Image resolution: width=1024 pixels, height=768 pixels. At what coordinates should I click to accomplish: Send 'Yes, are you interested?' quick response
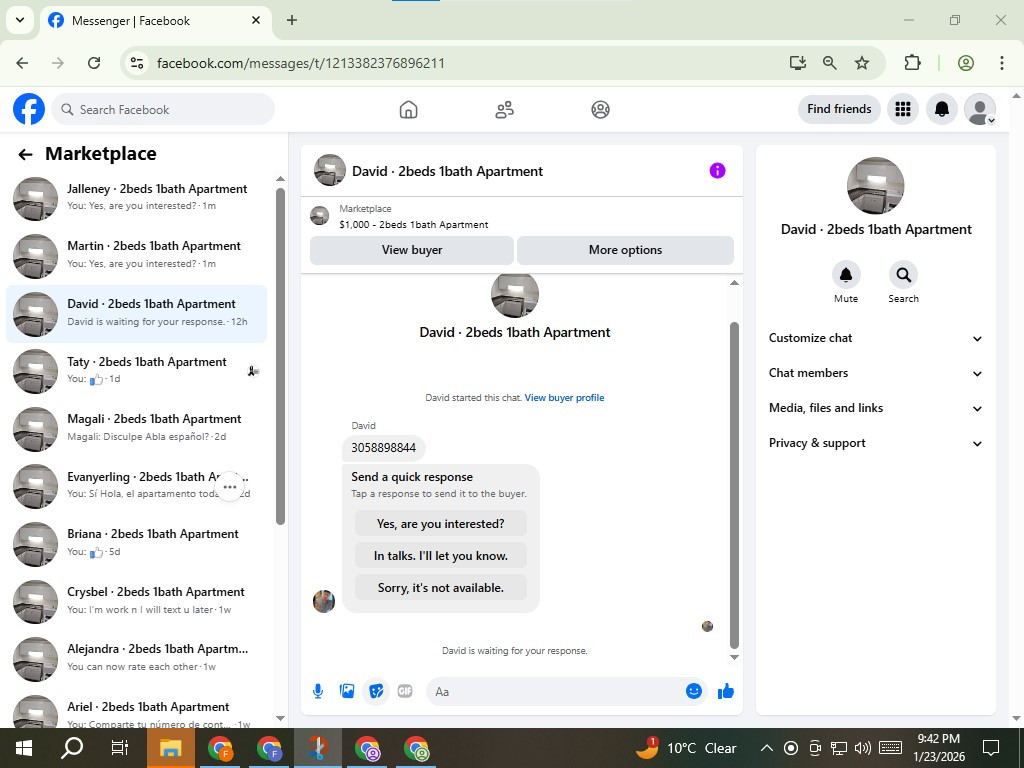tap(441, 524)
